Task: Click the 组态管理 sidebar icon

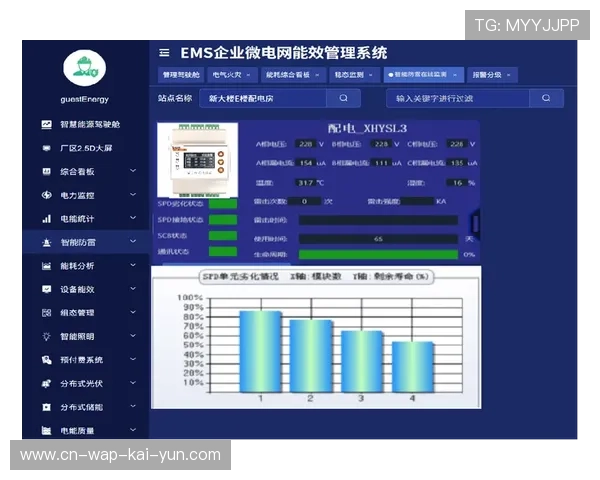Action: pos(46,313)
